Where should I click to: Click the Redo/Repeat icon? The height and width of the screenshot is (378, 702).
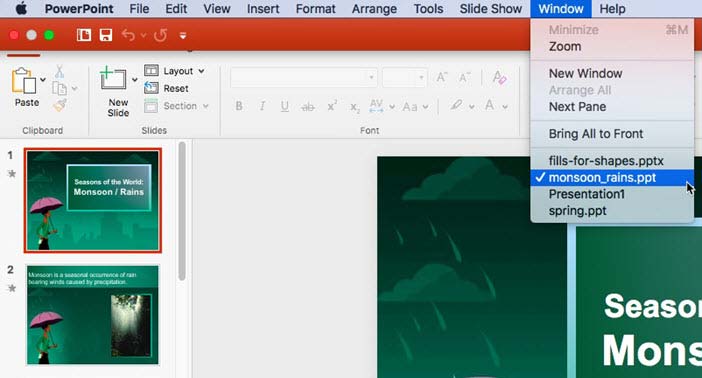160,35
